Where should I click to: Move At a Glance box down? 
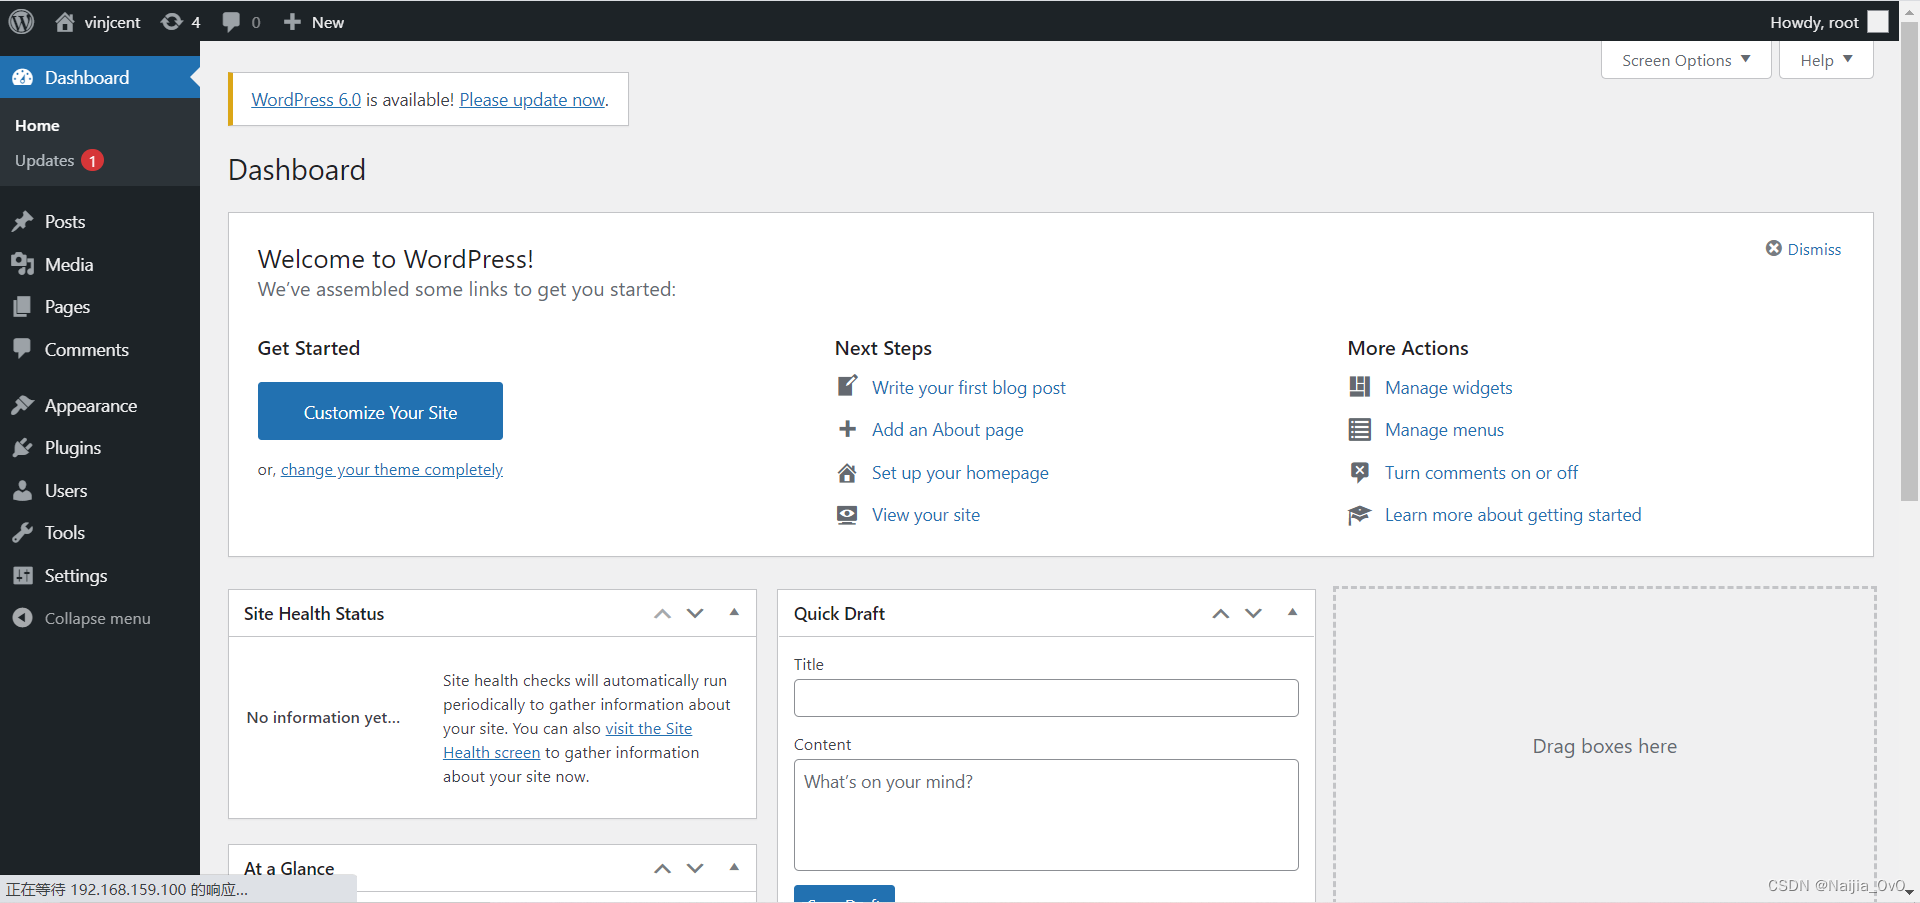(x=695, y=868)
